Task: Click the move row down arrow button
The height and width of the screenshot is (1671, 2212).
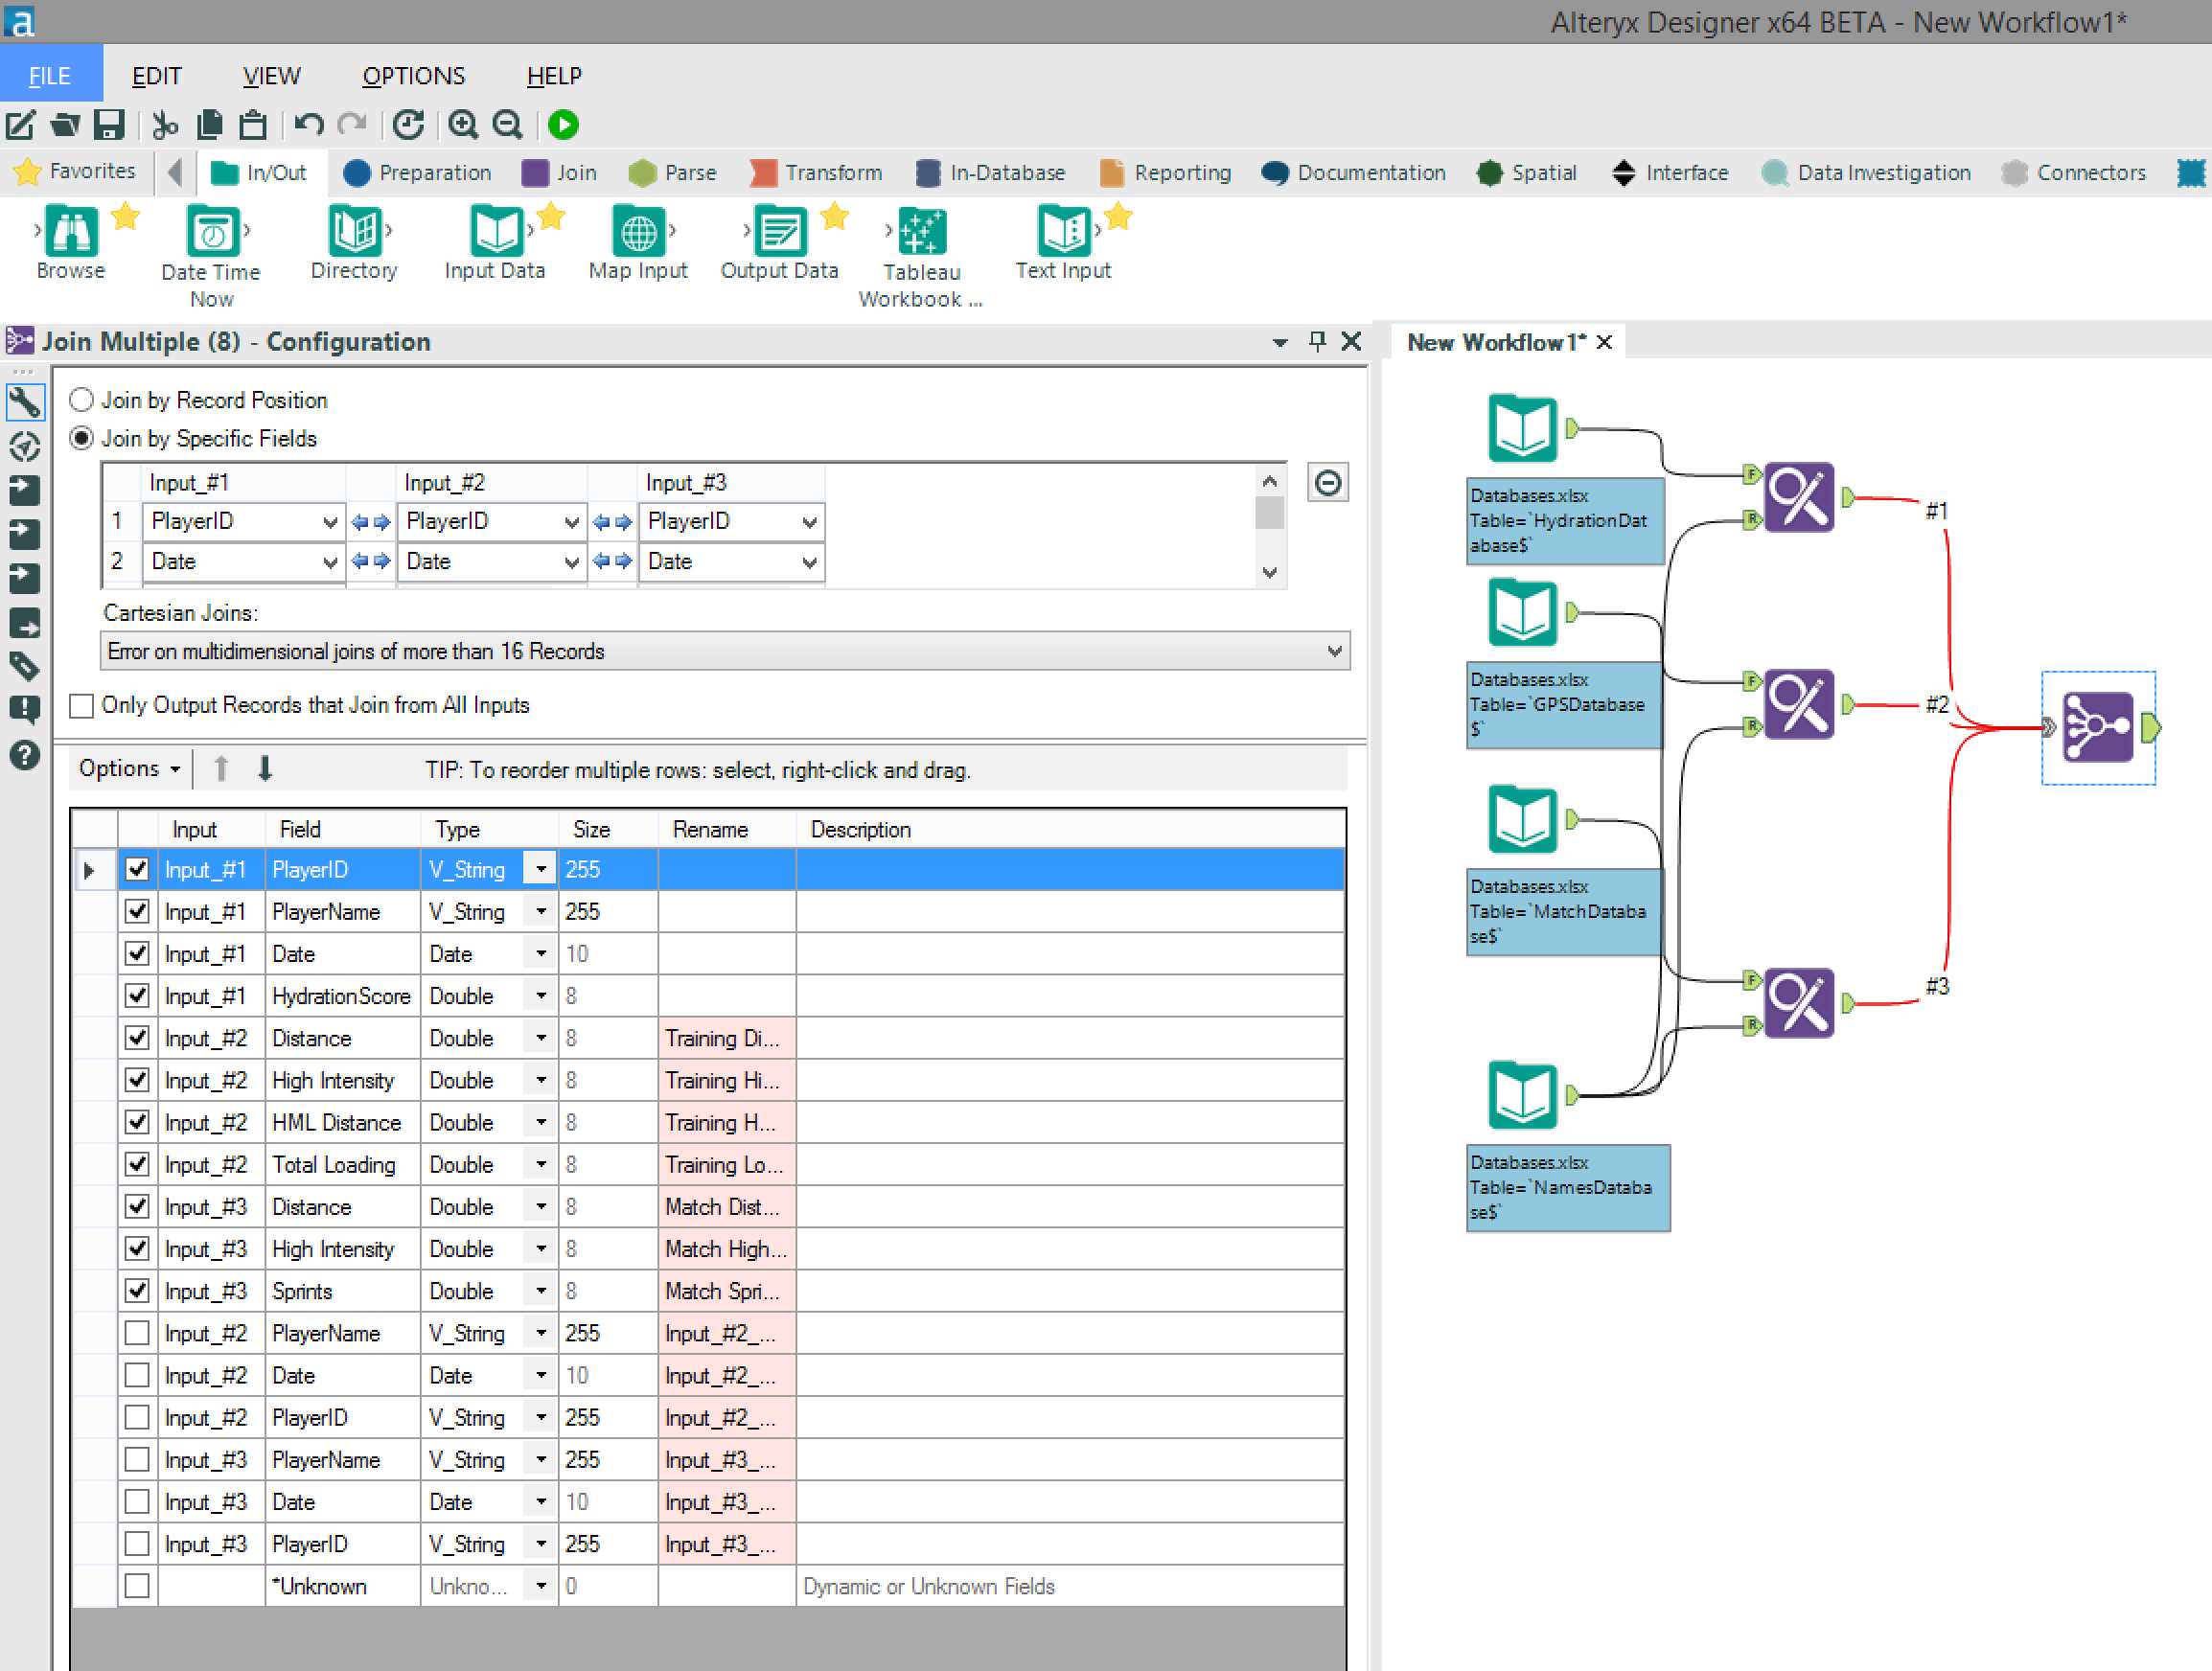Action: tap(265, 769)
